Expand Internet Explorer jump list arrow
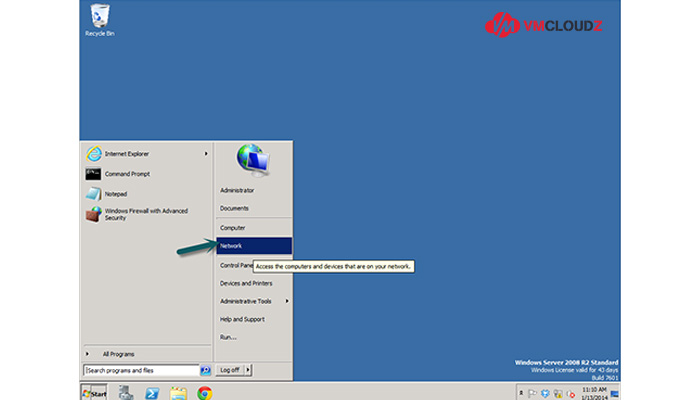 point(206,154)
